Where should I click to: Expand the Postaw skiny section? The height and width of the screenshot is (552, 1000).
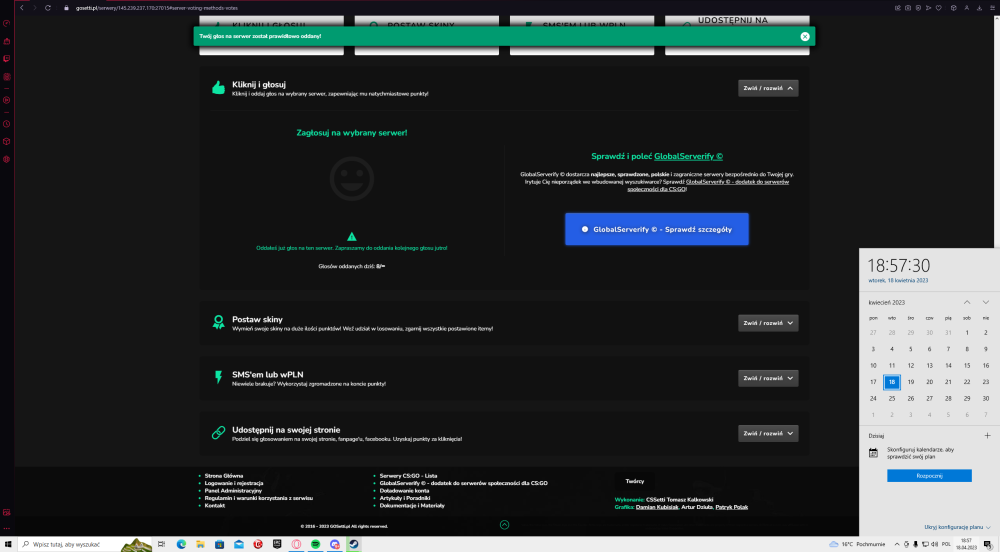point(768,323)
